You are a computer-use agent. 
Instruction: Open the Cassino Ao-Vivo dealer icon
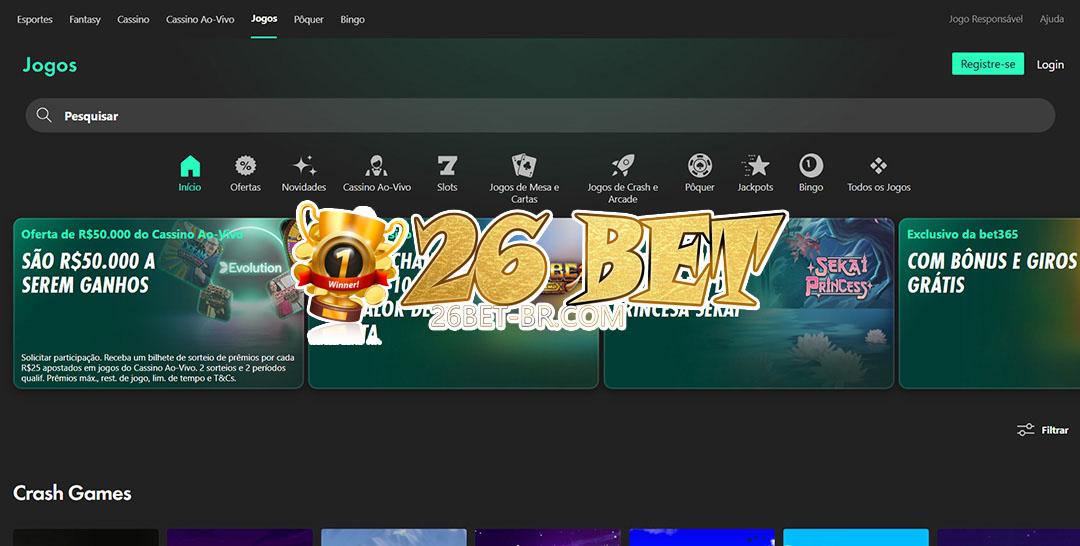(377, 166)
